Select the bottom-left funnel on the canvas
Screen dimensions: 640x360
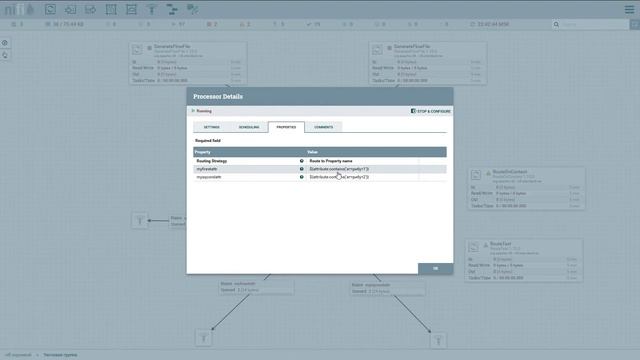click(x=204, y=338)
